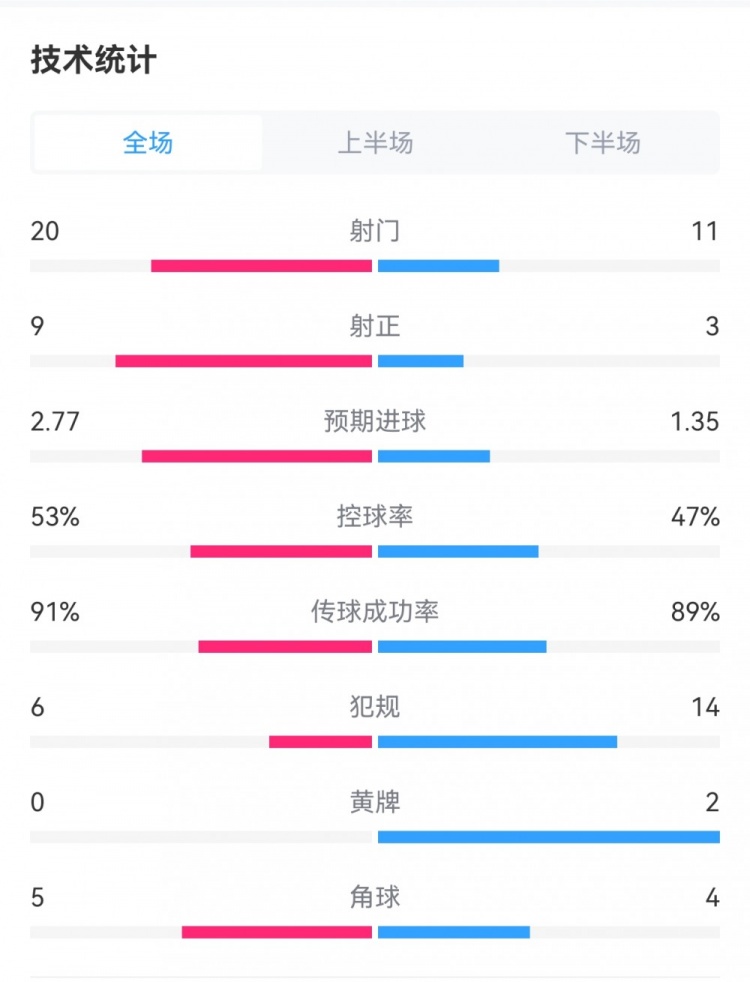750x982 pixels.
Task: Tap the 预期进球 expected goals label
Action: pos(375,421)
